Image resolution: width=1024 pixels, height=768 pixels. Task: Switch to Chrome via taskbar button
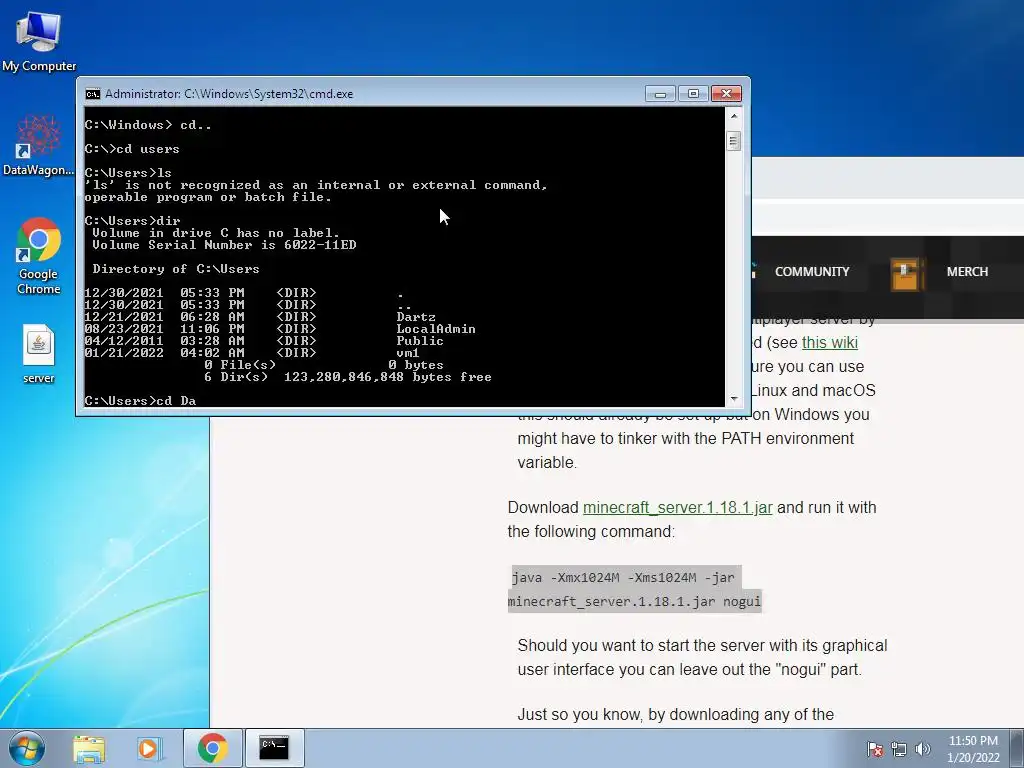(212, 748)
